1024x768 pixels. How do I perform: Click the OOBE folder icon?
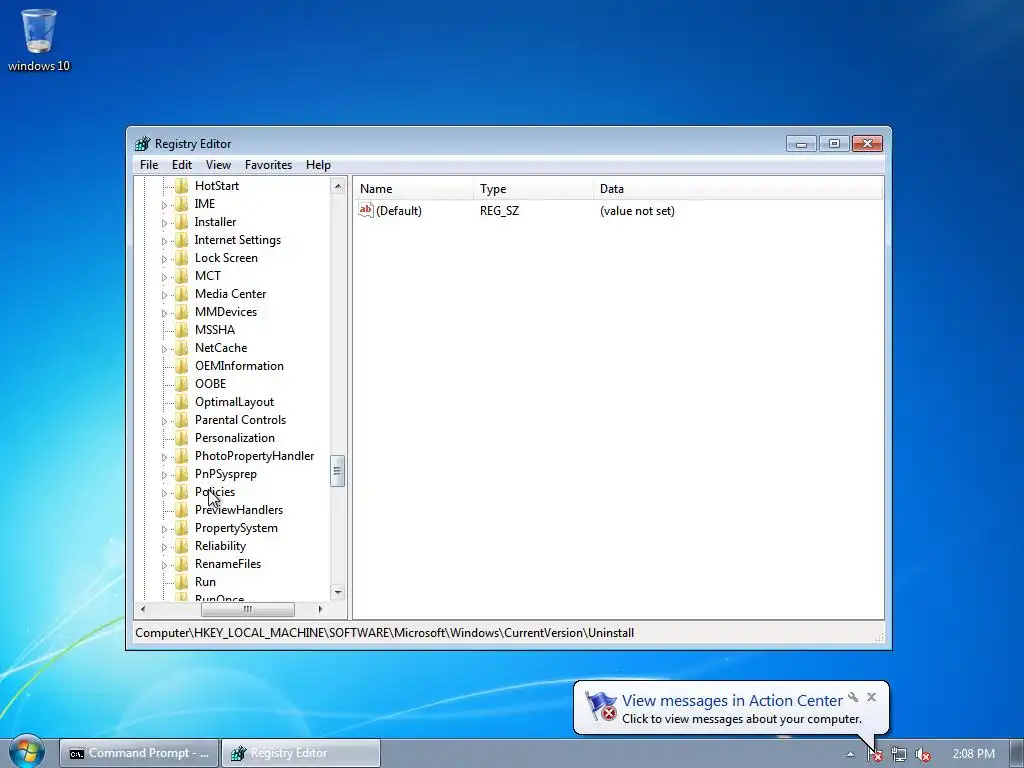182,384
